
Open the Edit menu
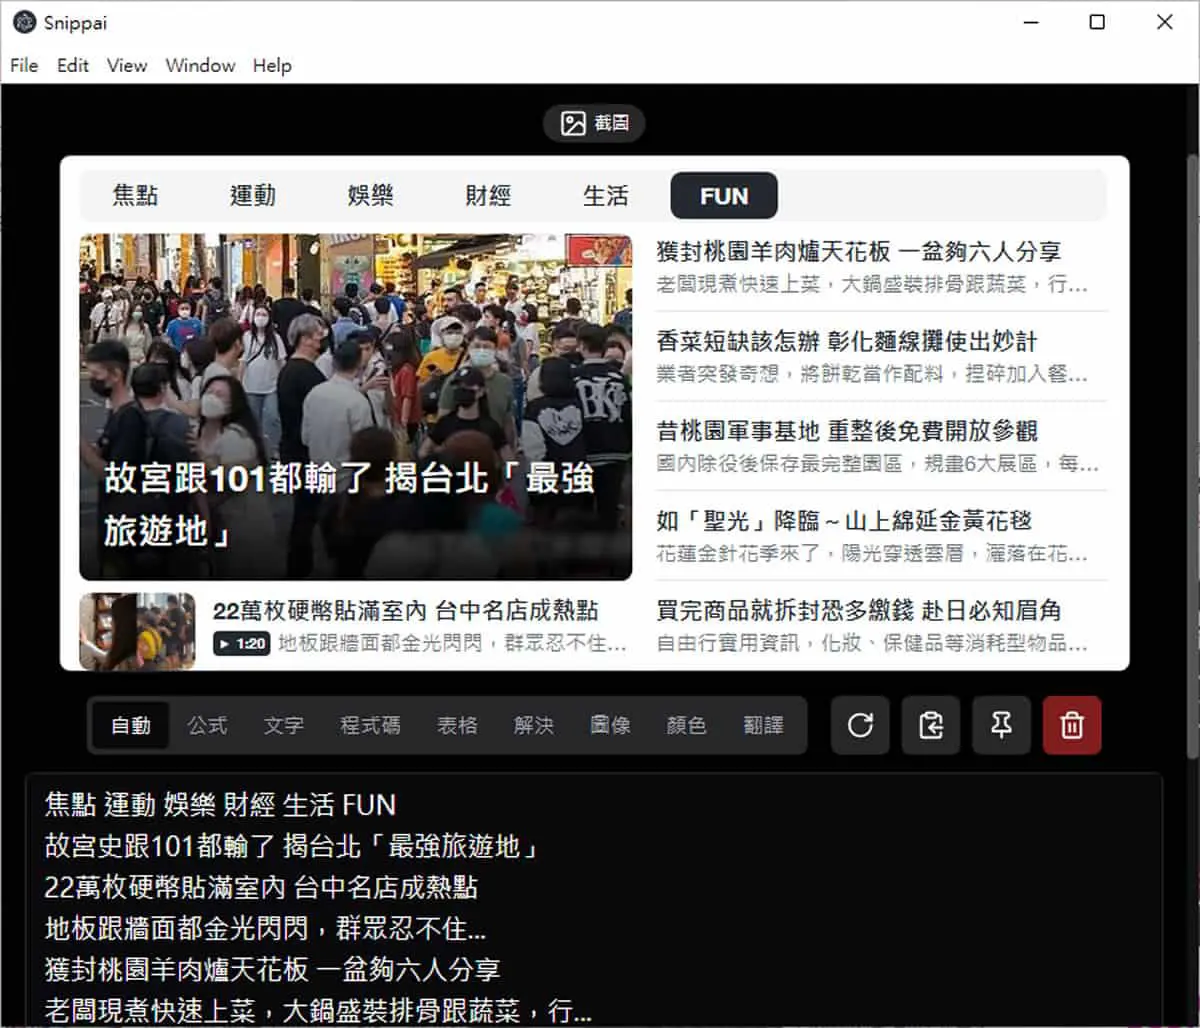coord(73,65)
